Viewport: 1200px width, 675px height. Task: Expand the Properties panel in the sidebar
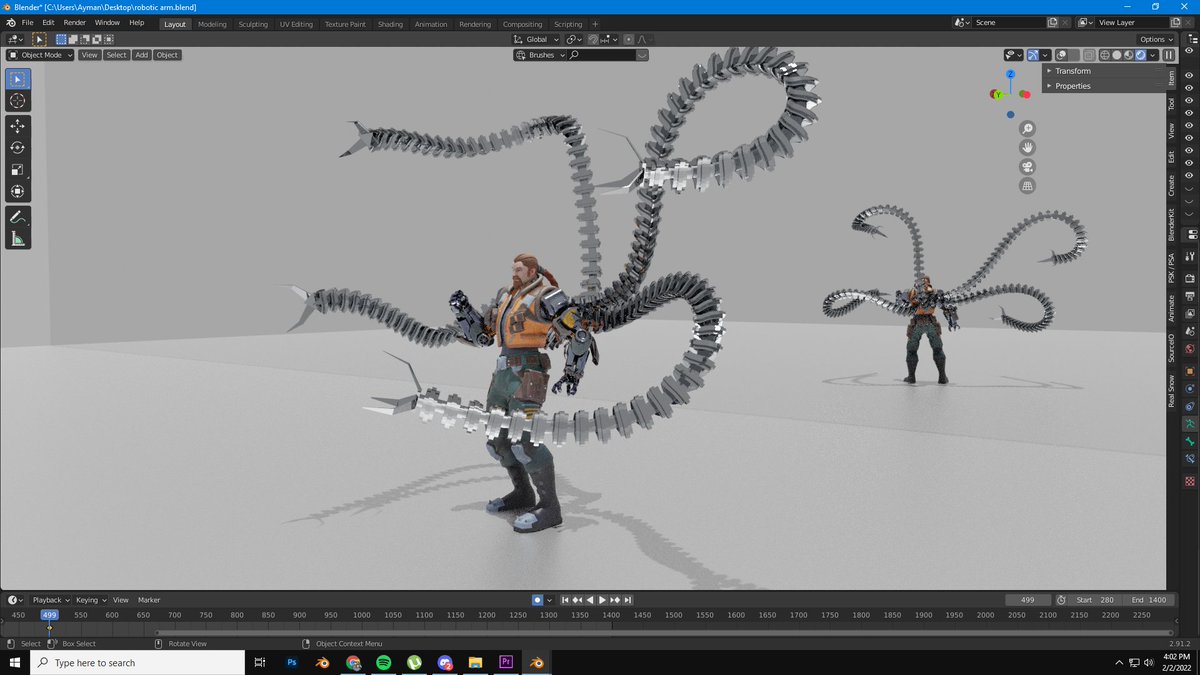click(1072, 85)
